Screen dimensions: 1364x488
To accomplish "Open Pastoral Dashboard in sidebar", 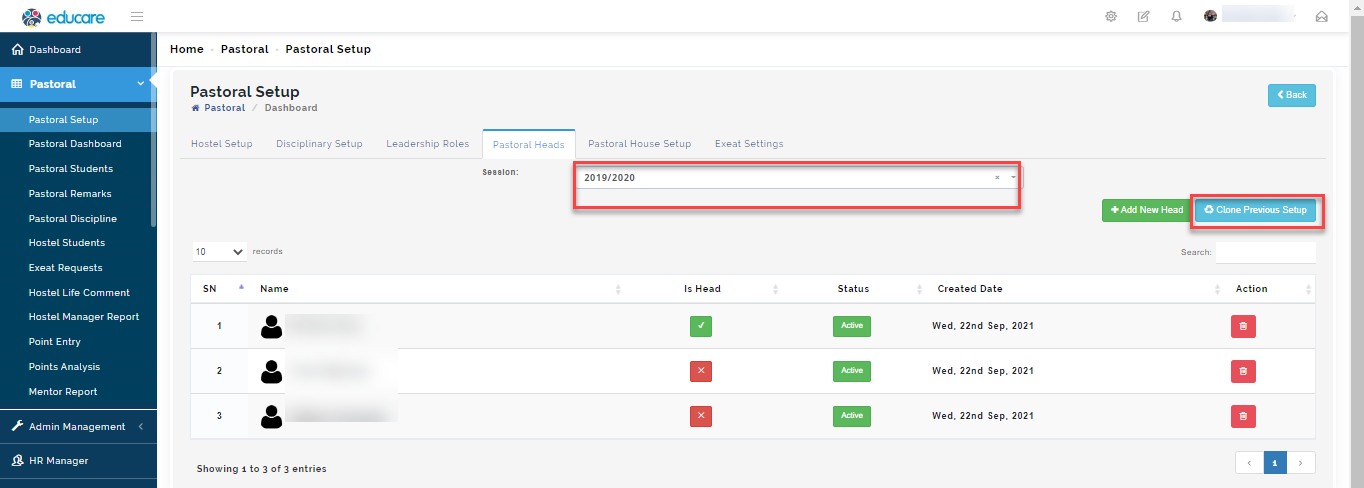I will pyautogui.click(x=75, y=144).
